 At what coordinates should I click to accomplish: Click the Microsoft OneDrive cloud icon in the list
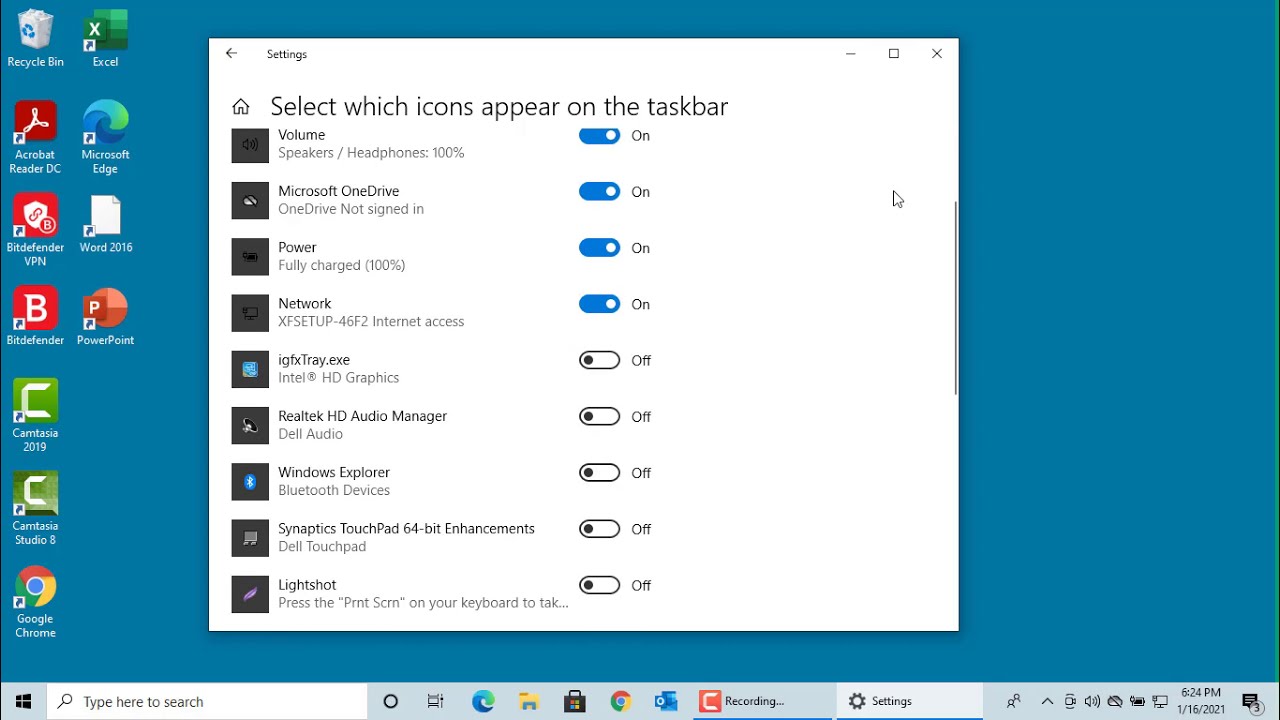(250, 201)
